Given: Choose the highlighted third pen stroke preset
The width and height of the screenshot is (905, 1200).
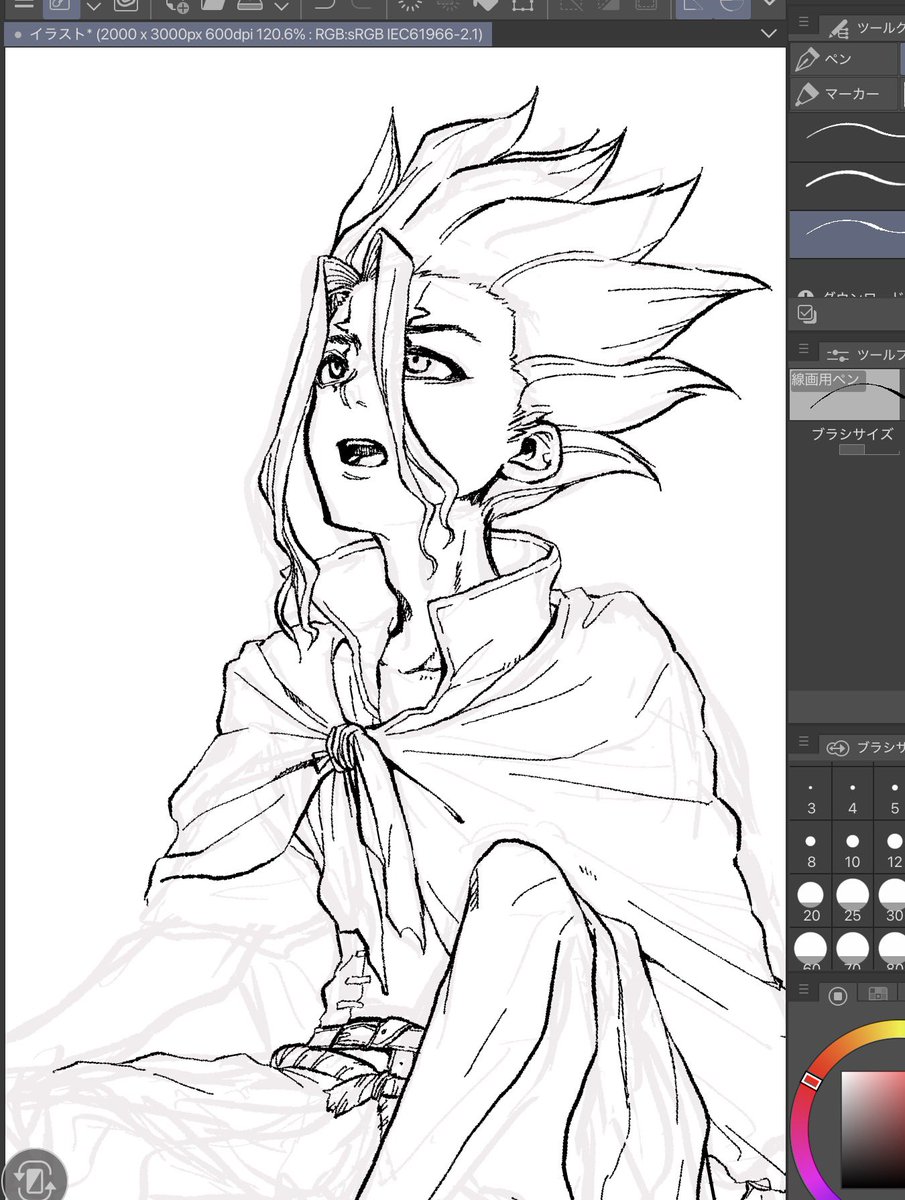Looking at the screenshot, I should click(848, 234).
